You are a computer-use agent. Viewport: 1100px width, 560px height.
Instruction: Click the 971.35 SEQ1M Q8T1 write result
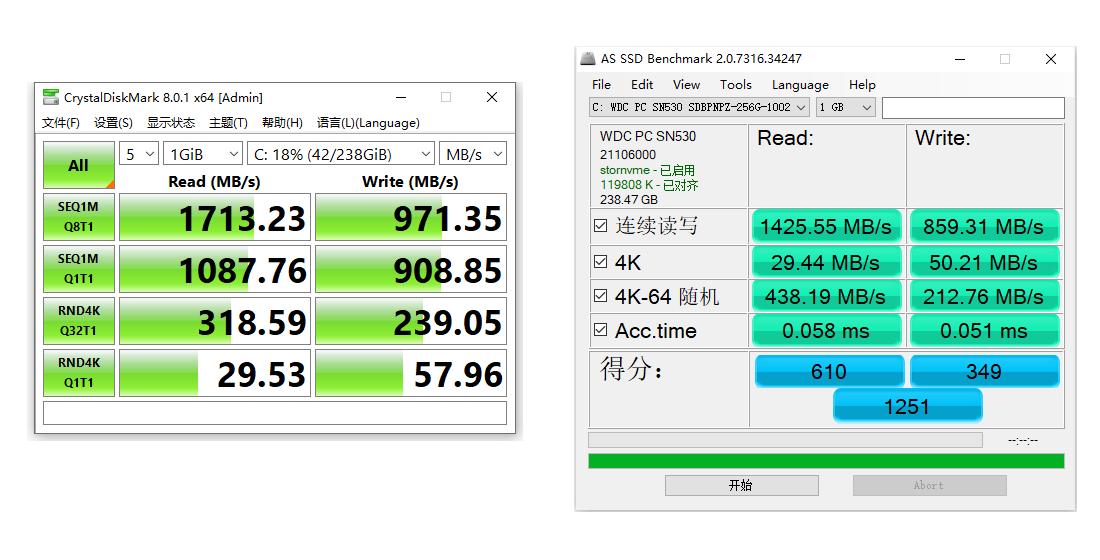[x=410, y=218]
